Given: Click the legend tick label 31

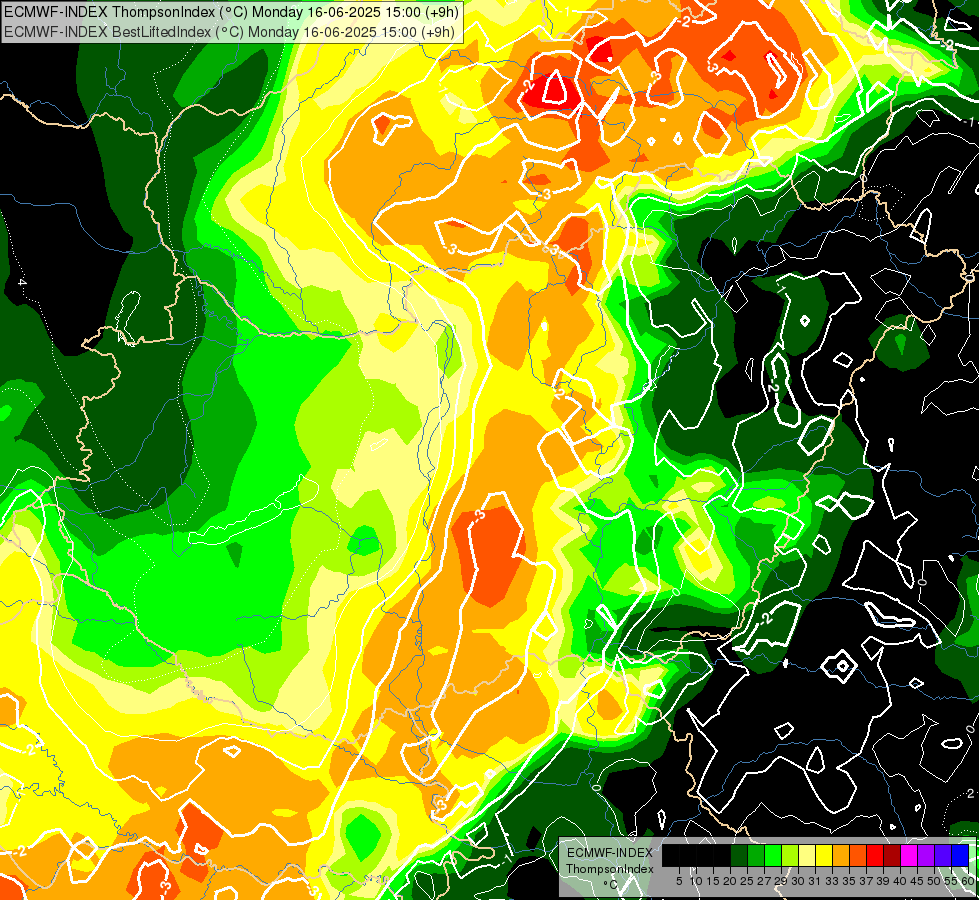Looking at the screenshot, I should pyautogui.click(x=815, y=881).
